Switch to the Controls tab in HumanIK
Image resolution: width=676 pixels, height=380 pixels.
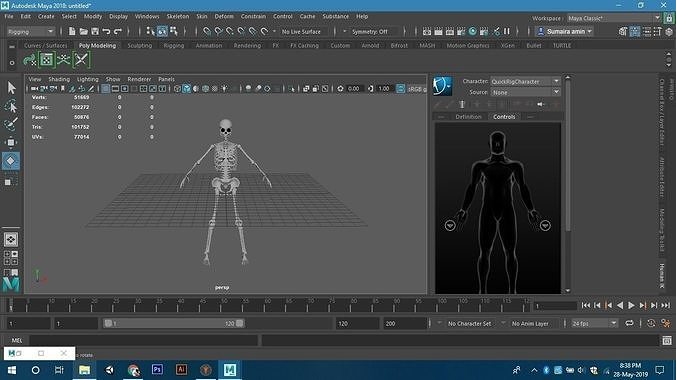click(x=504, y=117)
